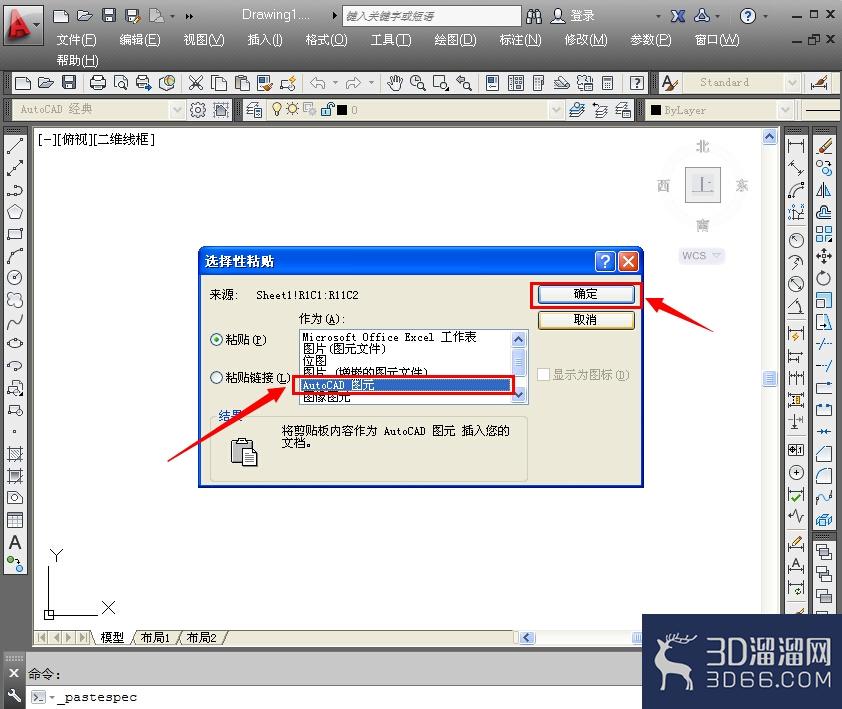Select the Mirror tool
Viewport: 842px width, 709px height.
click(823, 190)
